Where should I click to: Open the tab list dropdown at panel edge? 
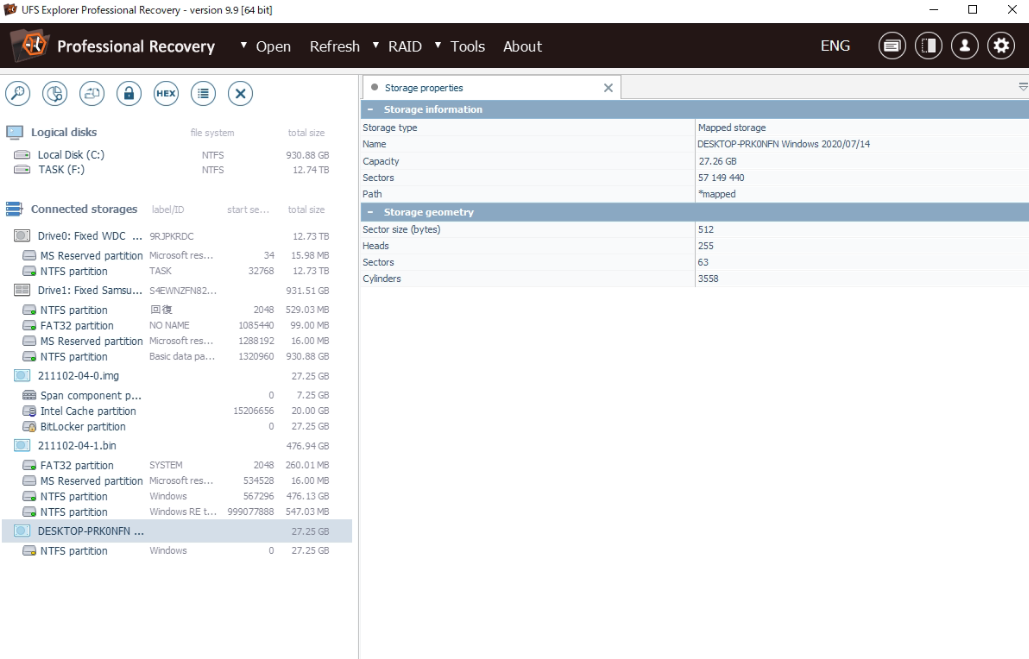click(1022, 87)
